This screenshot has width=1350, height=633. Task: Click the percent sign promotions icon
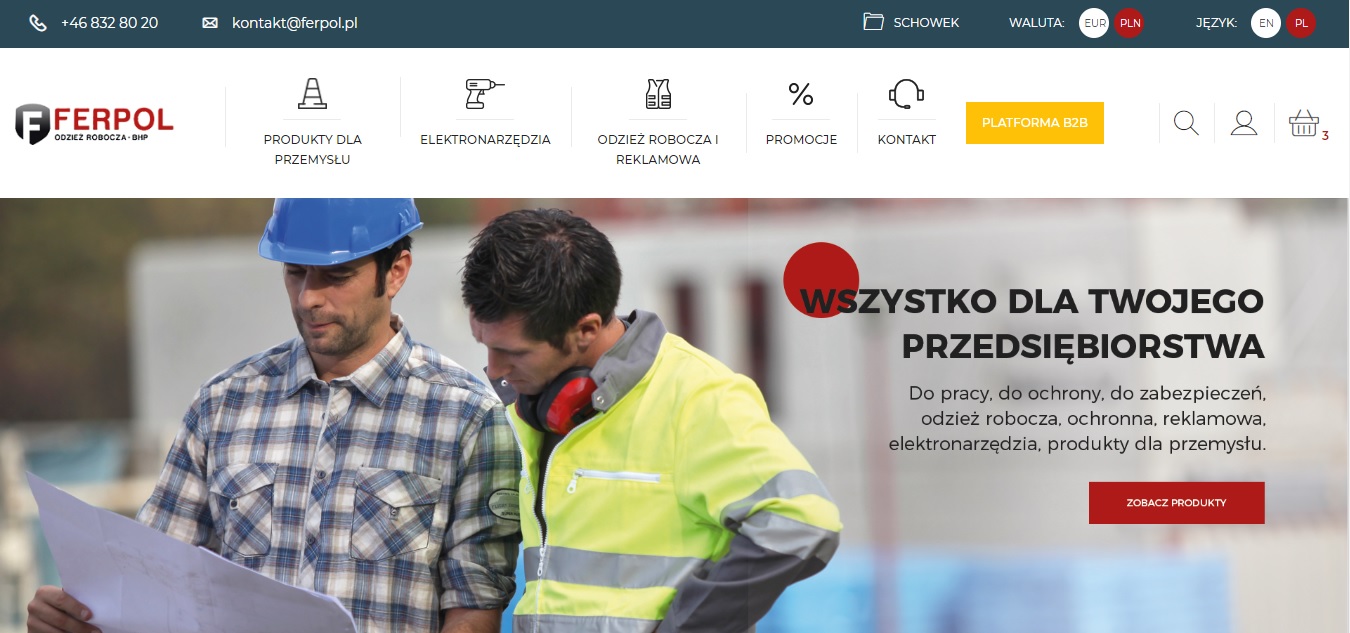[801, 95]
